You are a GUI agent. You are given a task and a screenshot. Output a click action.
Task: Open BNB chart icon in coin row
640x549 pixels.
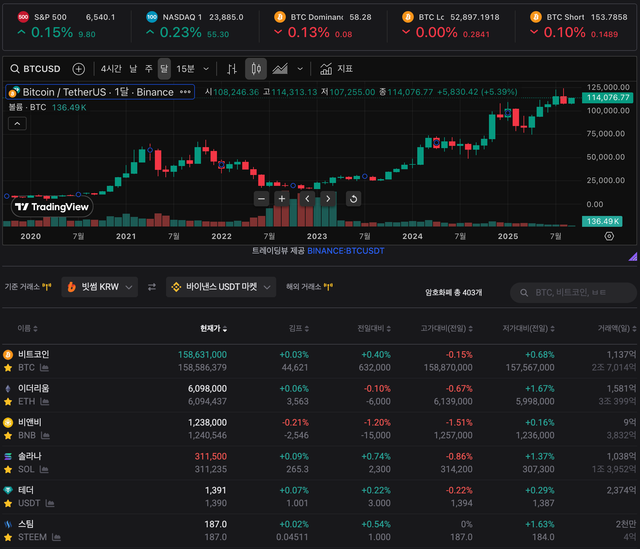(45, 436)
